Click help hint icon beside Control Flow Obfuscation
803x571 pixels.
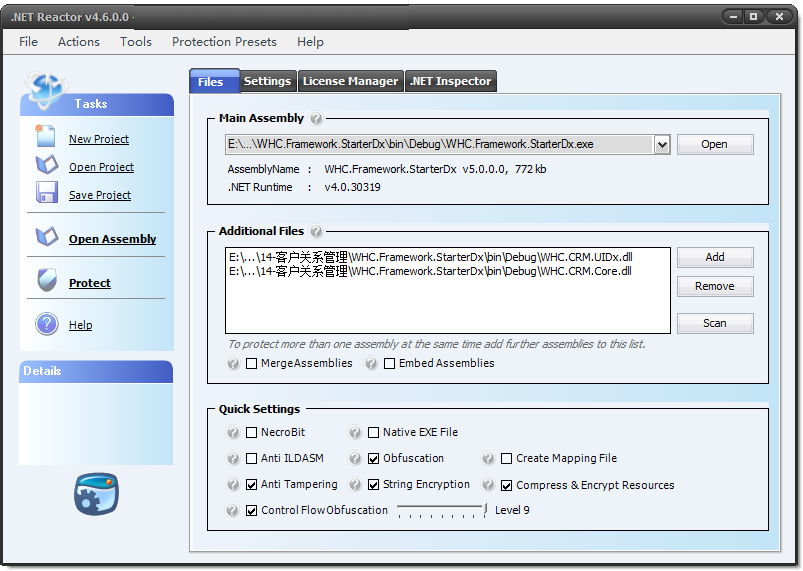click(x=233, y=511)
